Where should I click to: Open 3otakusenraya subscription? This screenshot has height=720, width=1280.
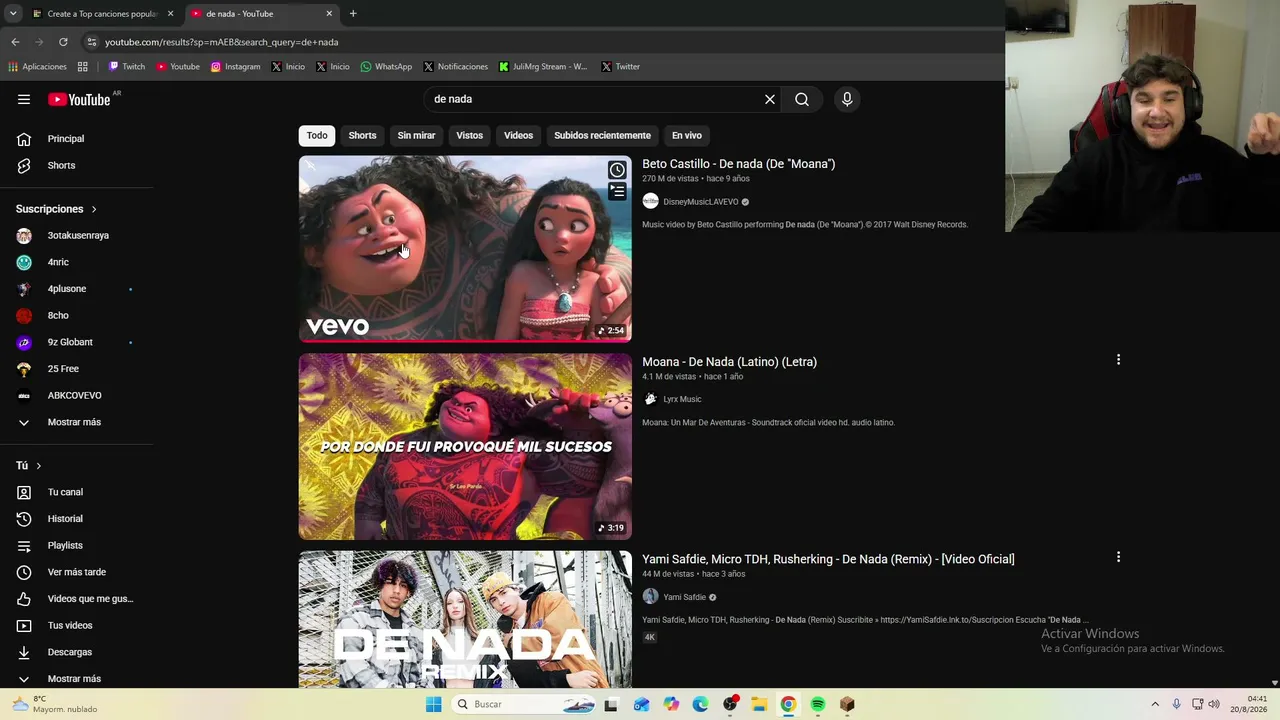[77, 236]
